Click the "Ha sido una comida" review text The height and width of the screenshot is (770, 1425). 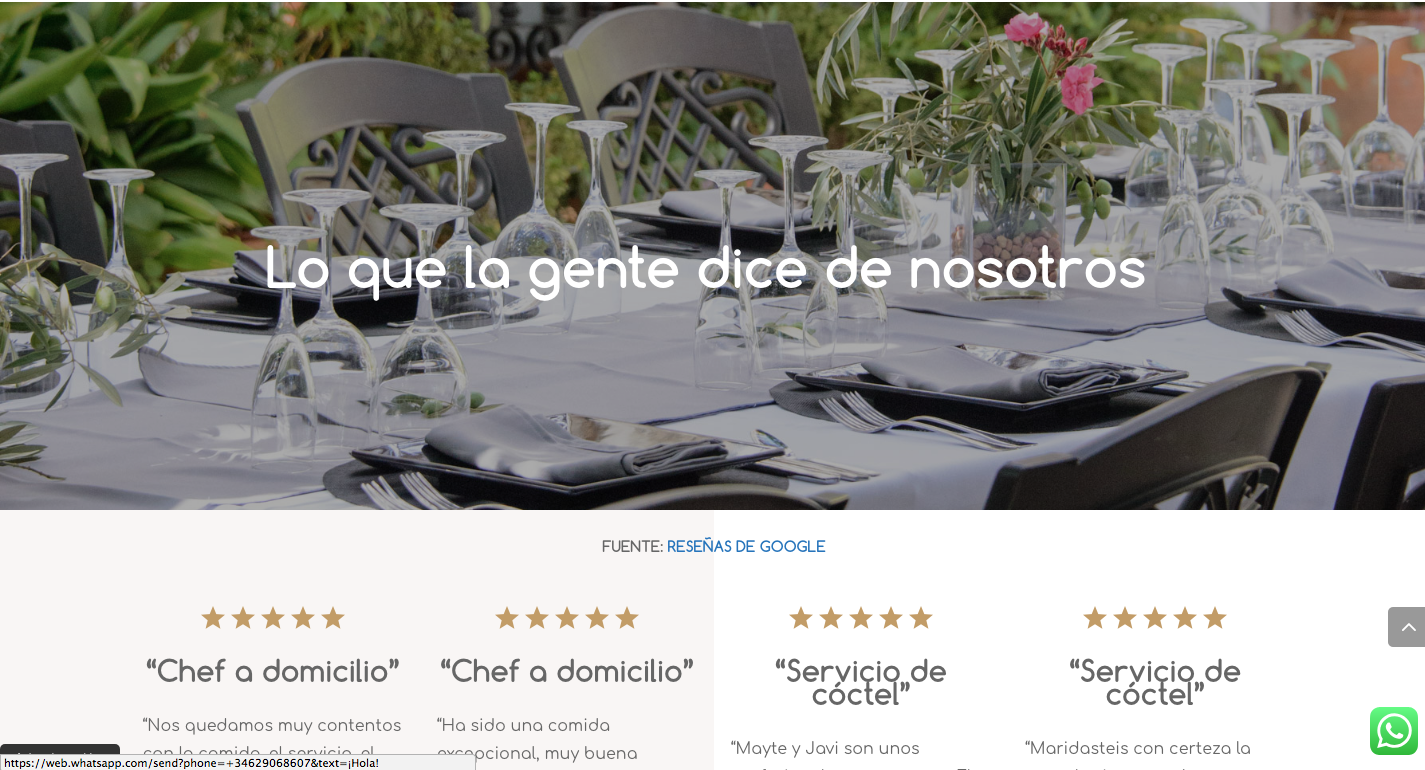[x=537, y=738]
